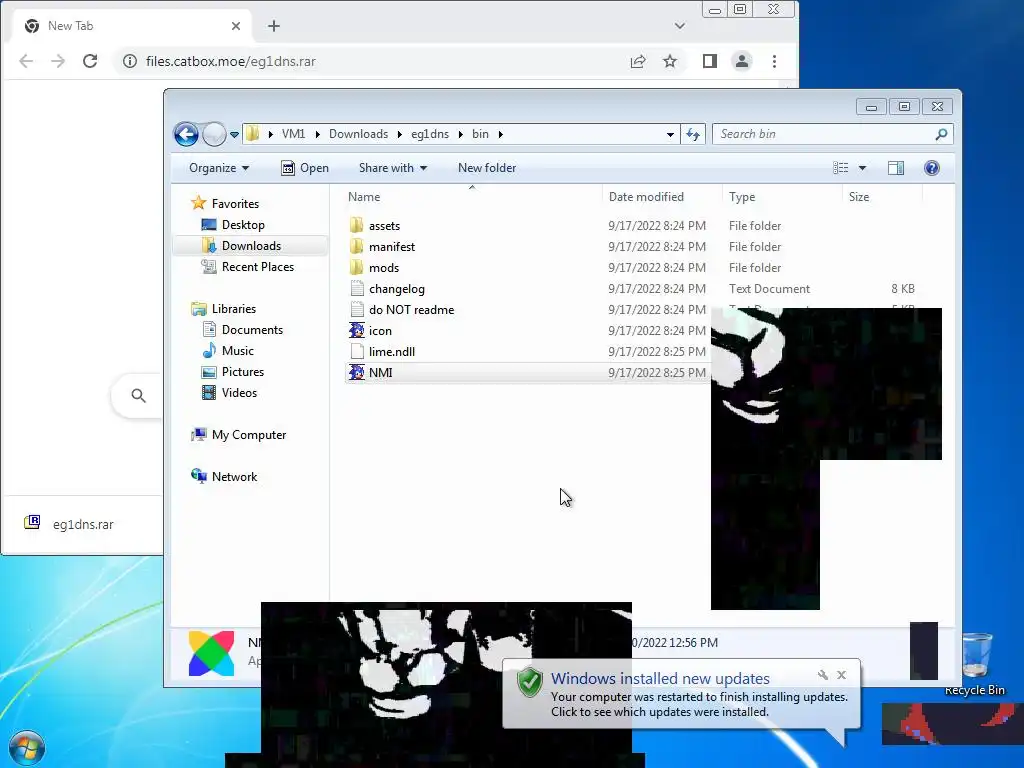
Task: Click the change view icon
Action: point(840,168)
